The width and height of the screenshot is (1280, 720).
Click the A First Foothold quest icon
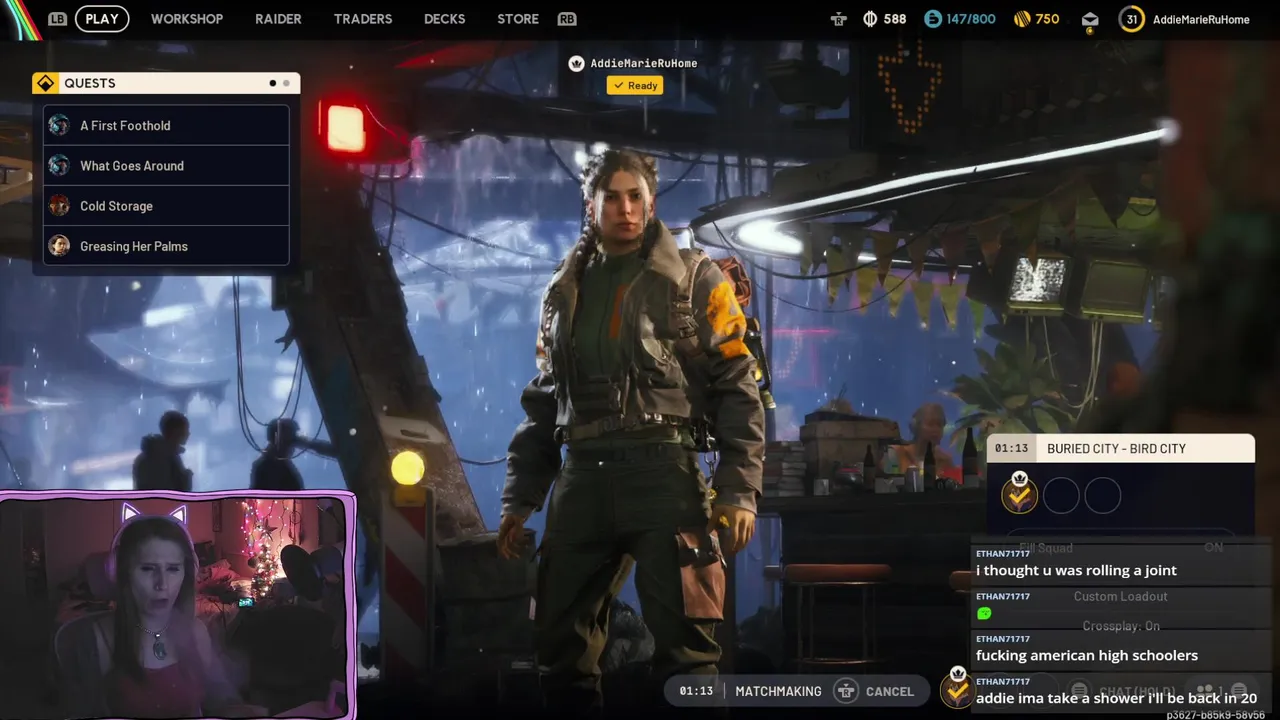click(x=59, y=125)
